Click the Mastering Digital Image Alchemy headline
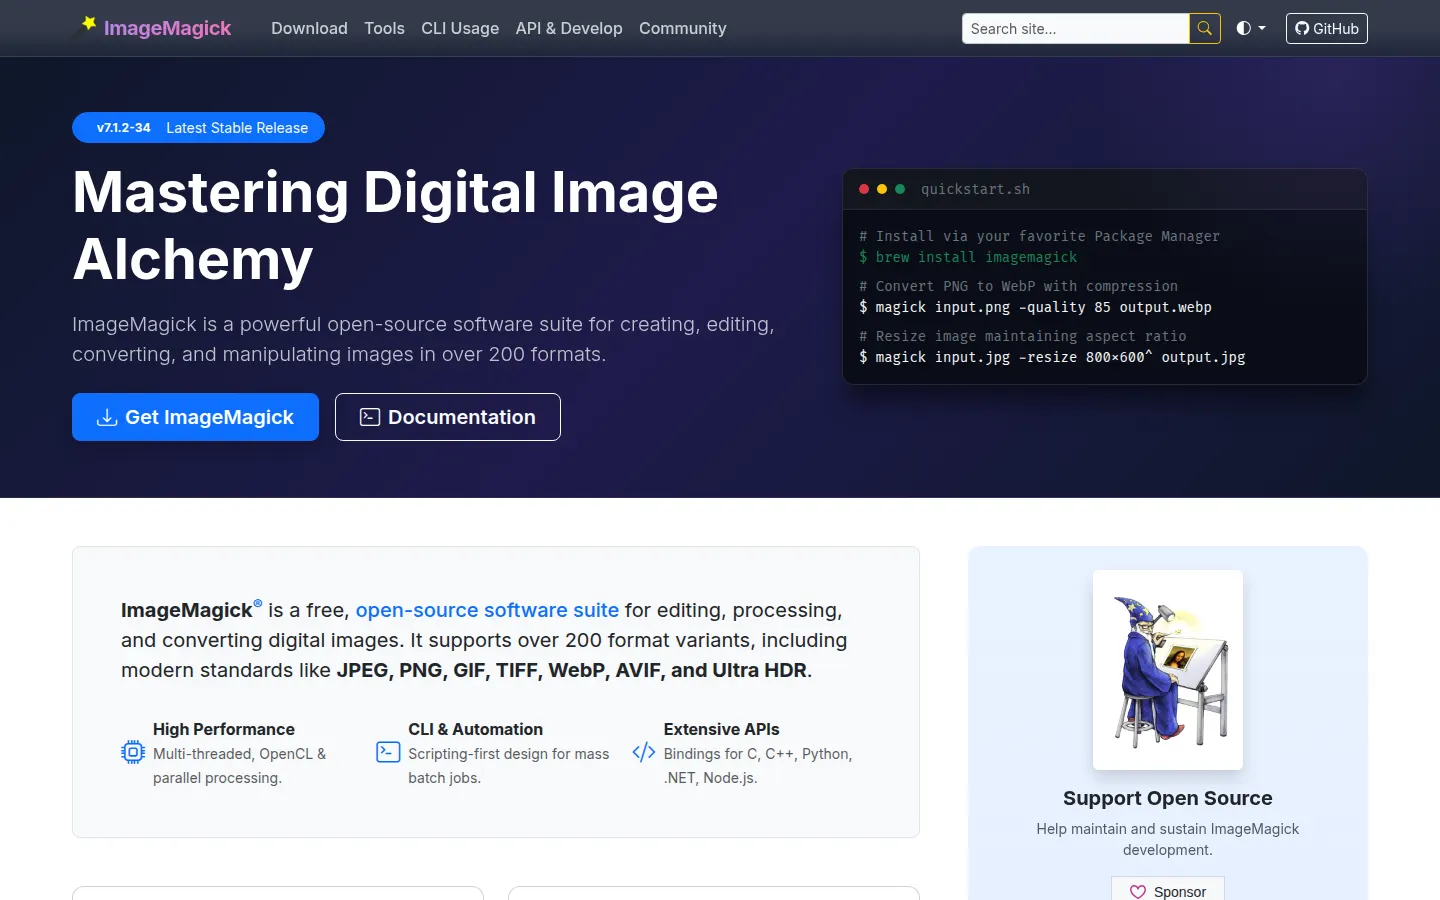 [x=395, y=225]
